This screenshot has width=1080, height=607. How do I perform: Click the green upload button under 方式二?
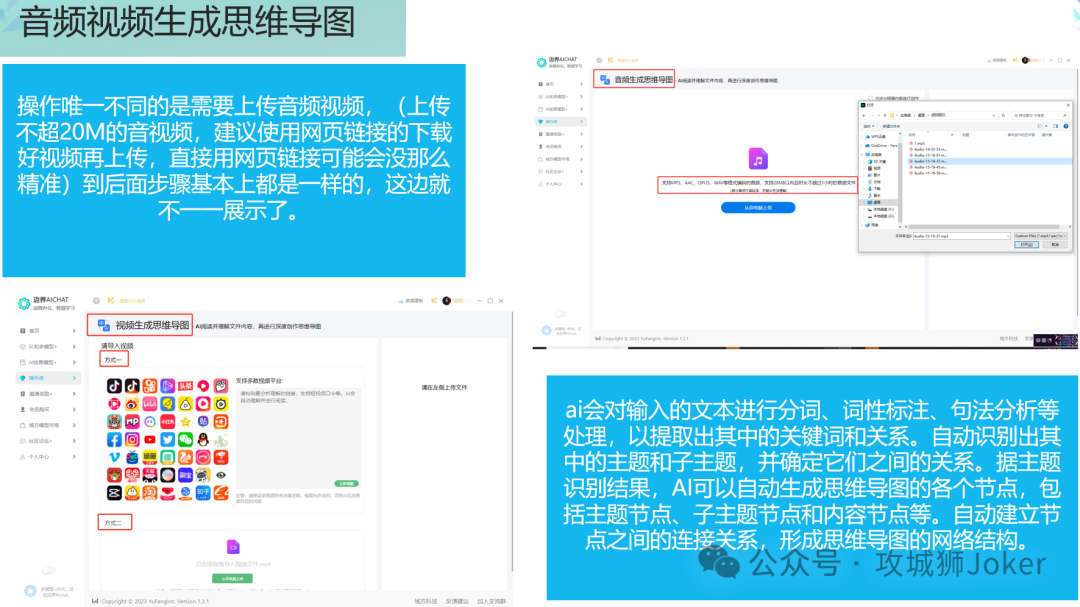click(232, 579)
